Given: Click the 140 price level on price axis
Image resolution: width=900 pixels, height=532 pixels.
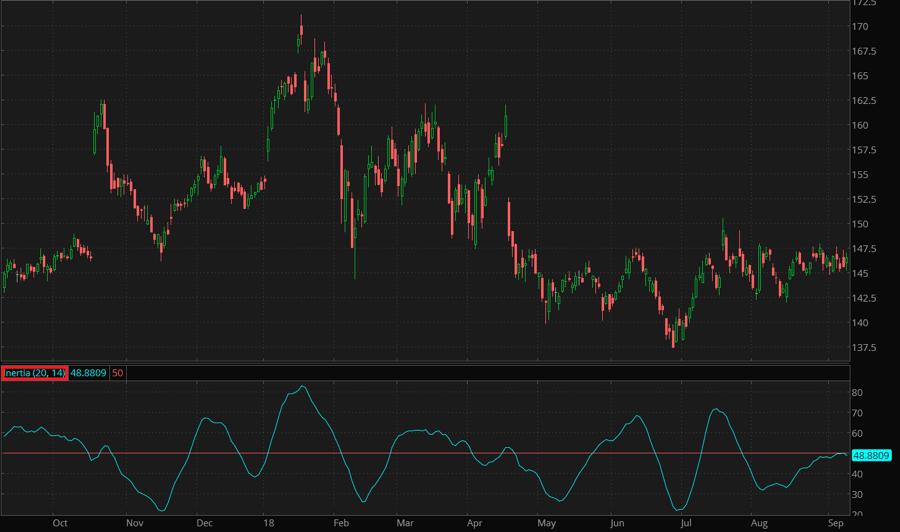Looking at the screenshot, I should click(859, 323).
